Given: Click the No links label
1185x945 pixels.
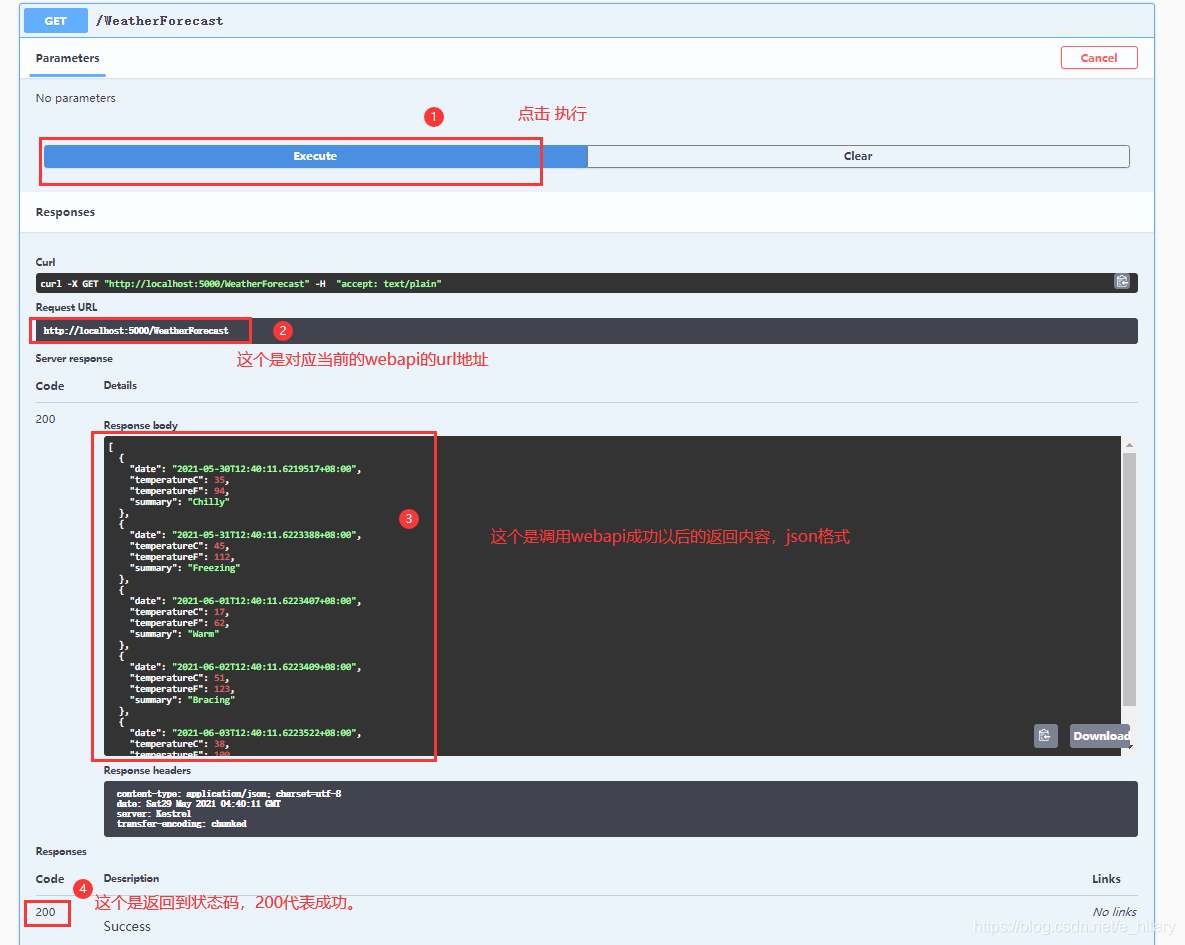Looking at the screenshot, I should (x=1113, y=911).
